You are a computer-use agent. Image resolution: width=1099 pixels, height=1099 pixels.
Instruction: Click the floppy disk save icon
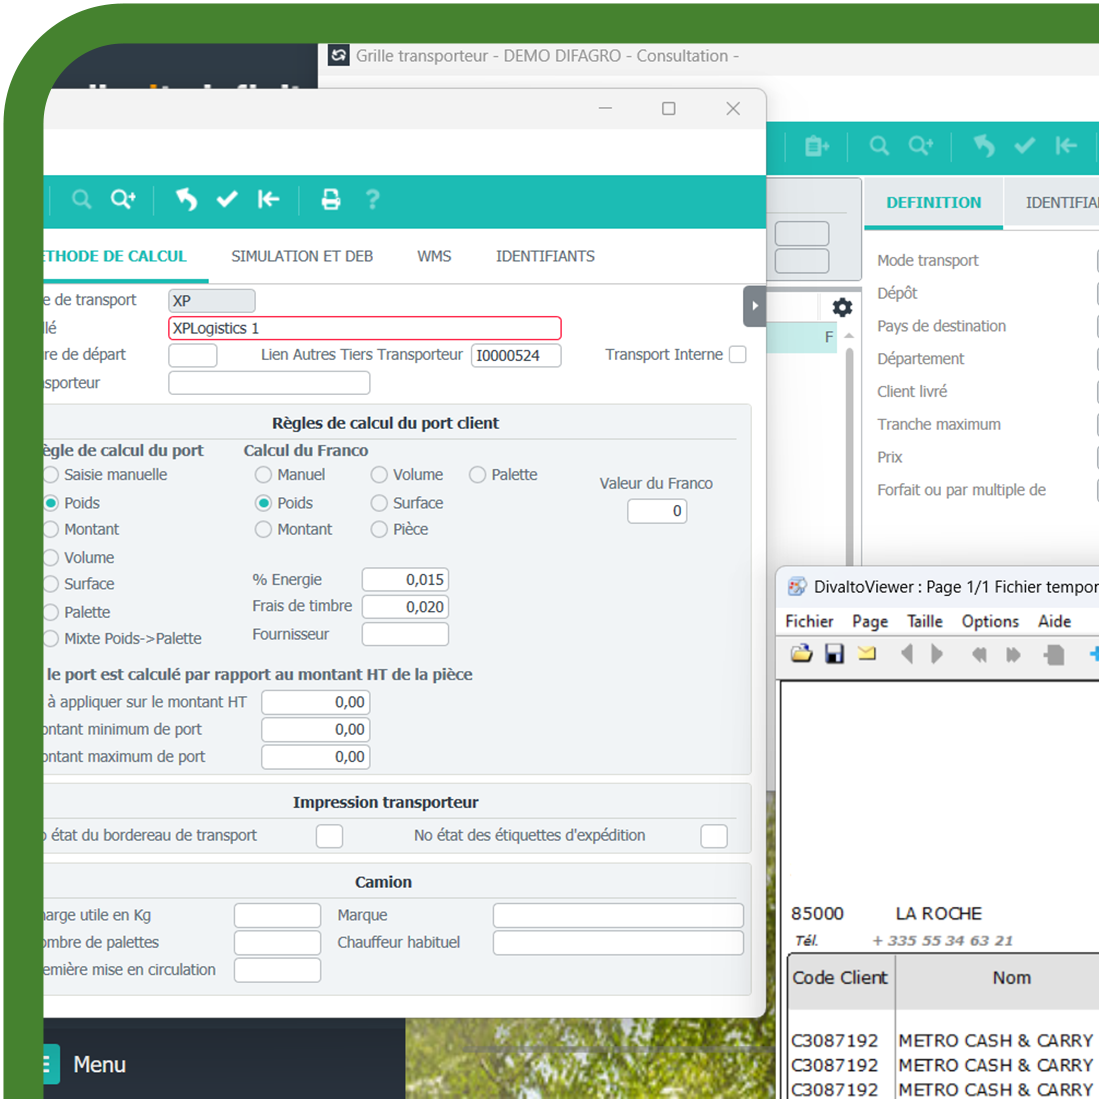click(x=834, y=654)
